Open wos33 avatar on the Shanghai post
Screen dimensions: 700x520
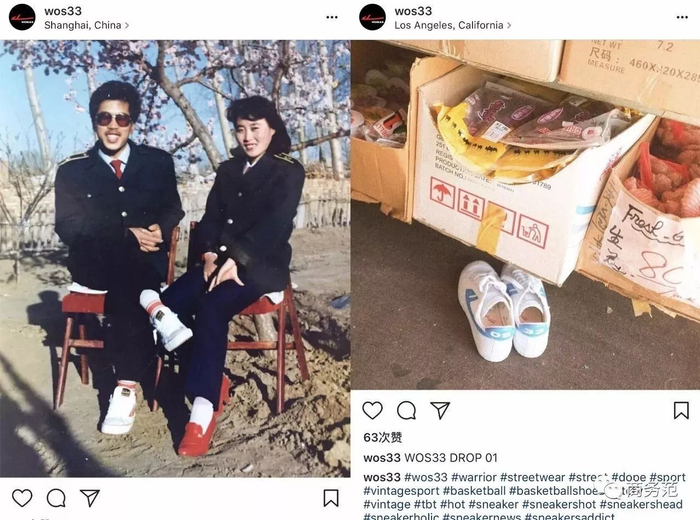[22, 17]
